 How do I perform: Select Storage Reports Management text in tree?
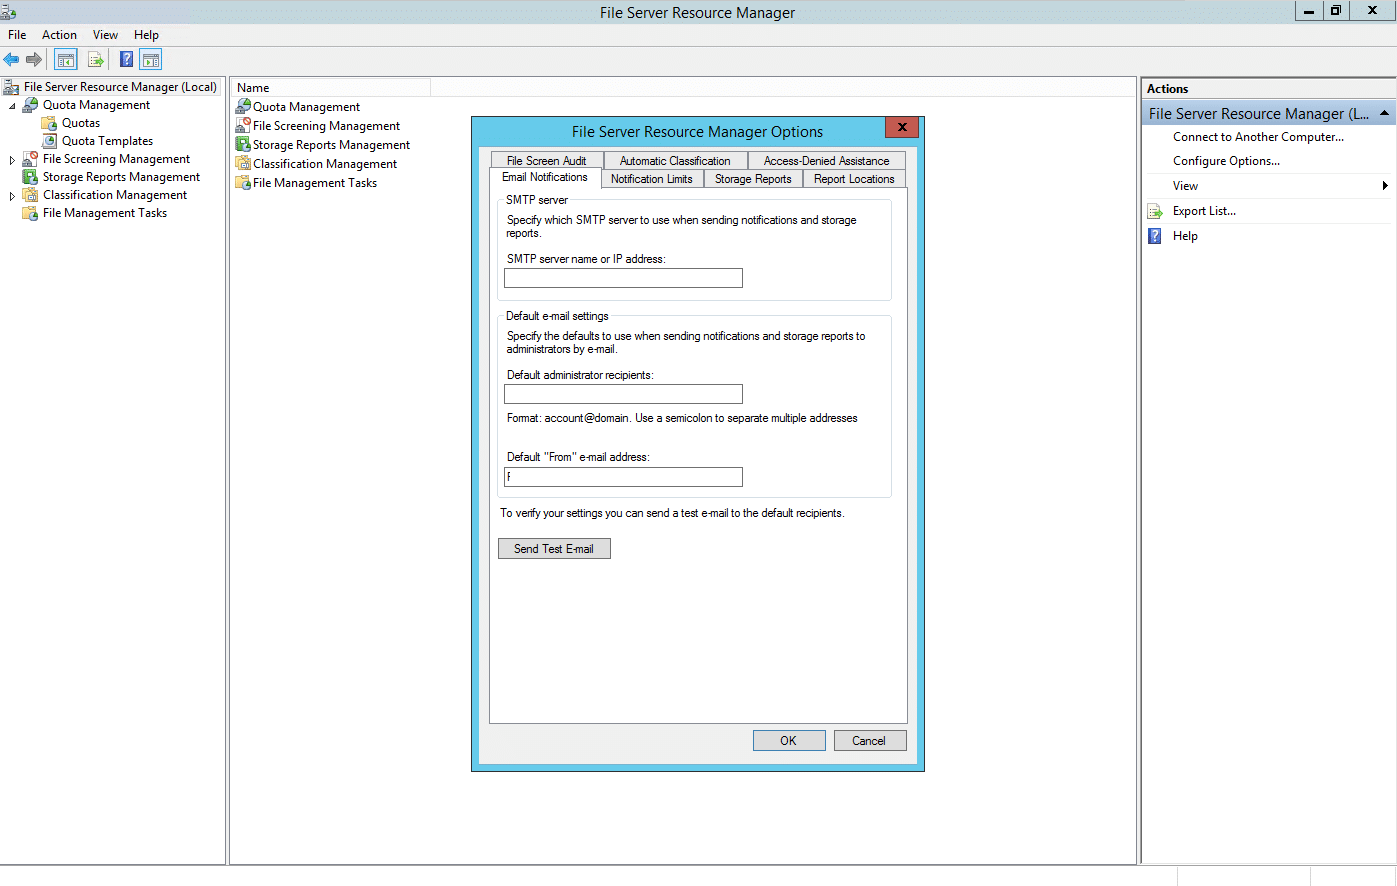pyautogui.click(x=121, y=177)
